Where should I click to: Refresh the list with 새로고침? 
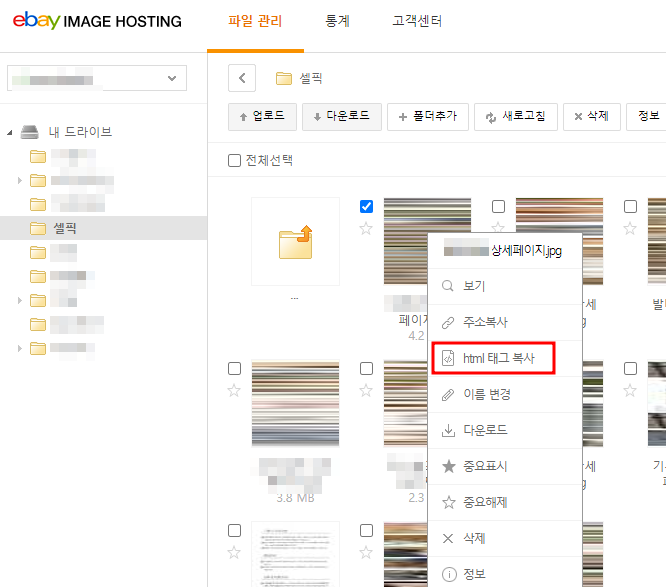click(x=516, y=116)
